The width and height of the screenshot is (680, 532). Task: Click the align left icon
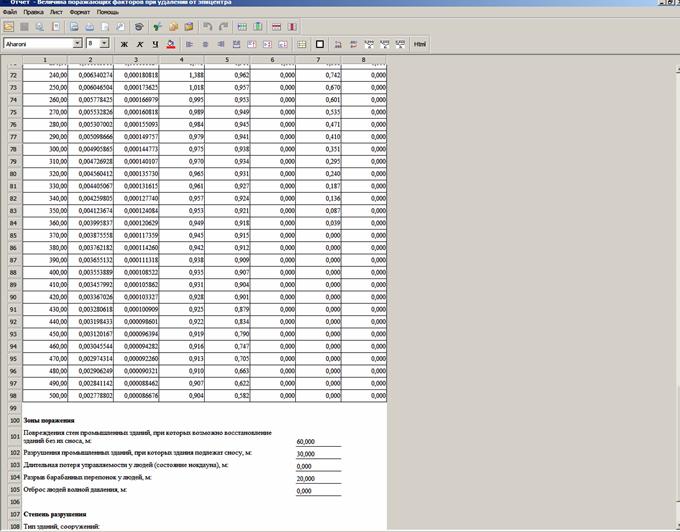(190, 44)
